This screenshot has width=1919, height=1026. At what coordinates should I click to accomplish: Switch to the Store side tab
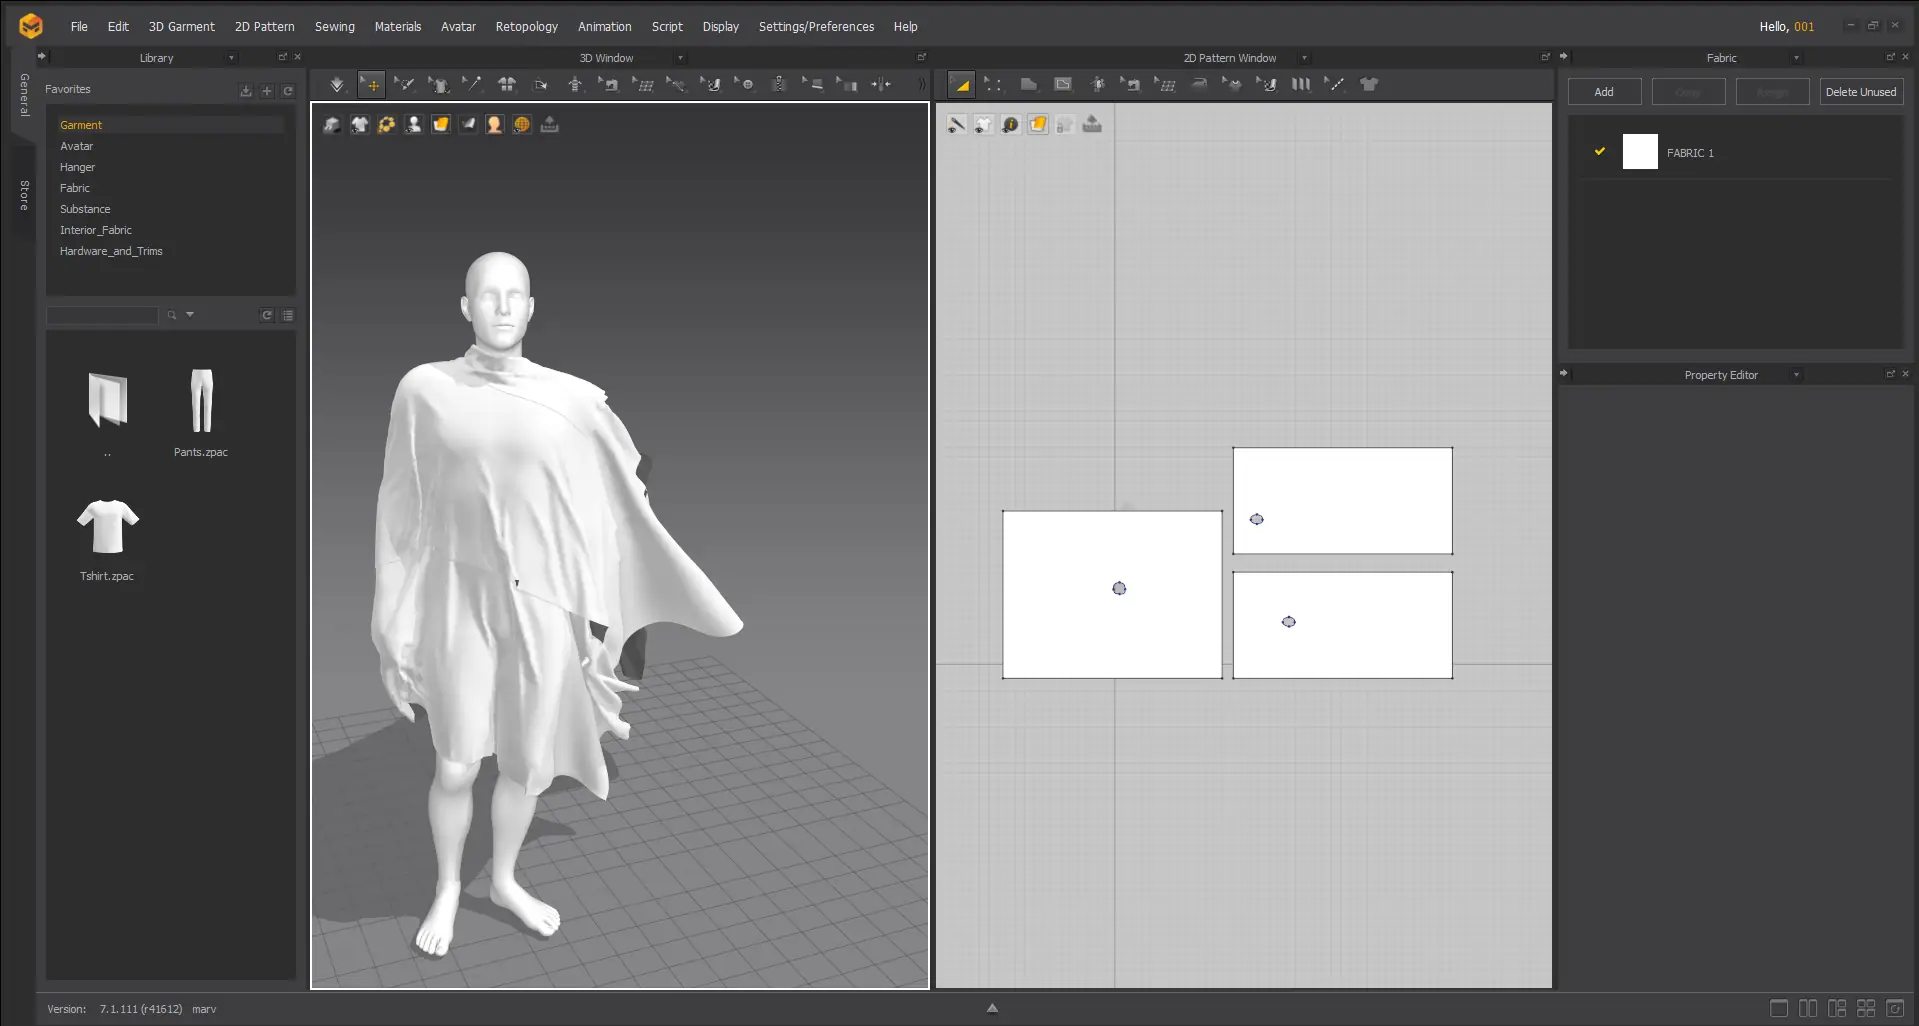tap(24, 195)
